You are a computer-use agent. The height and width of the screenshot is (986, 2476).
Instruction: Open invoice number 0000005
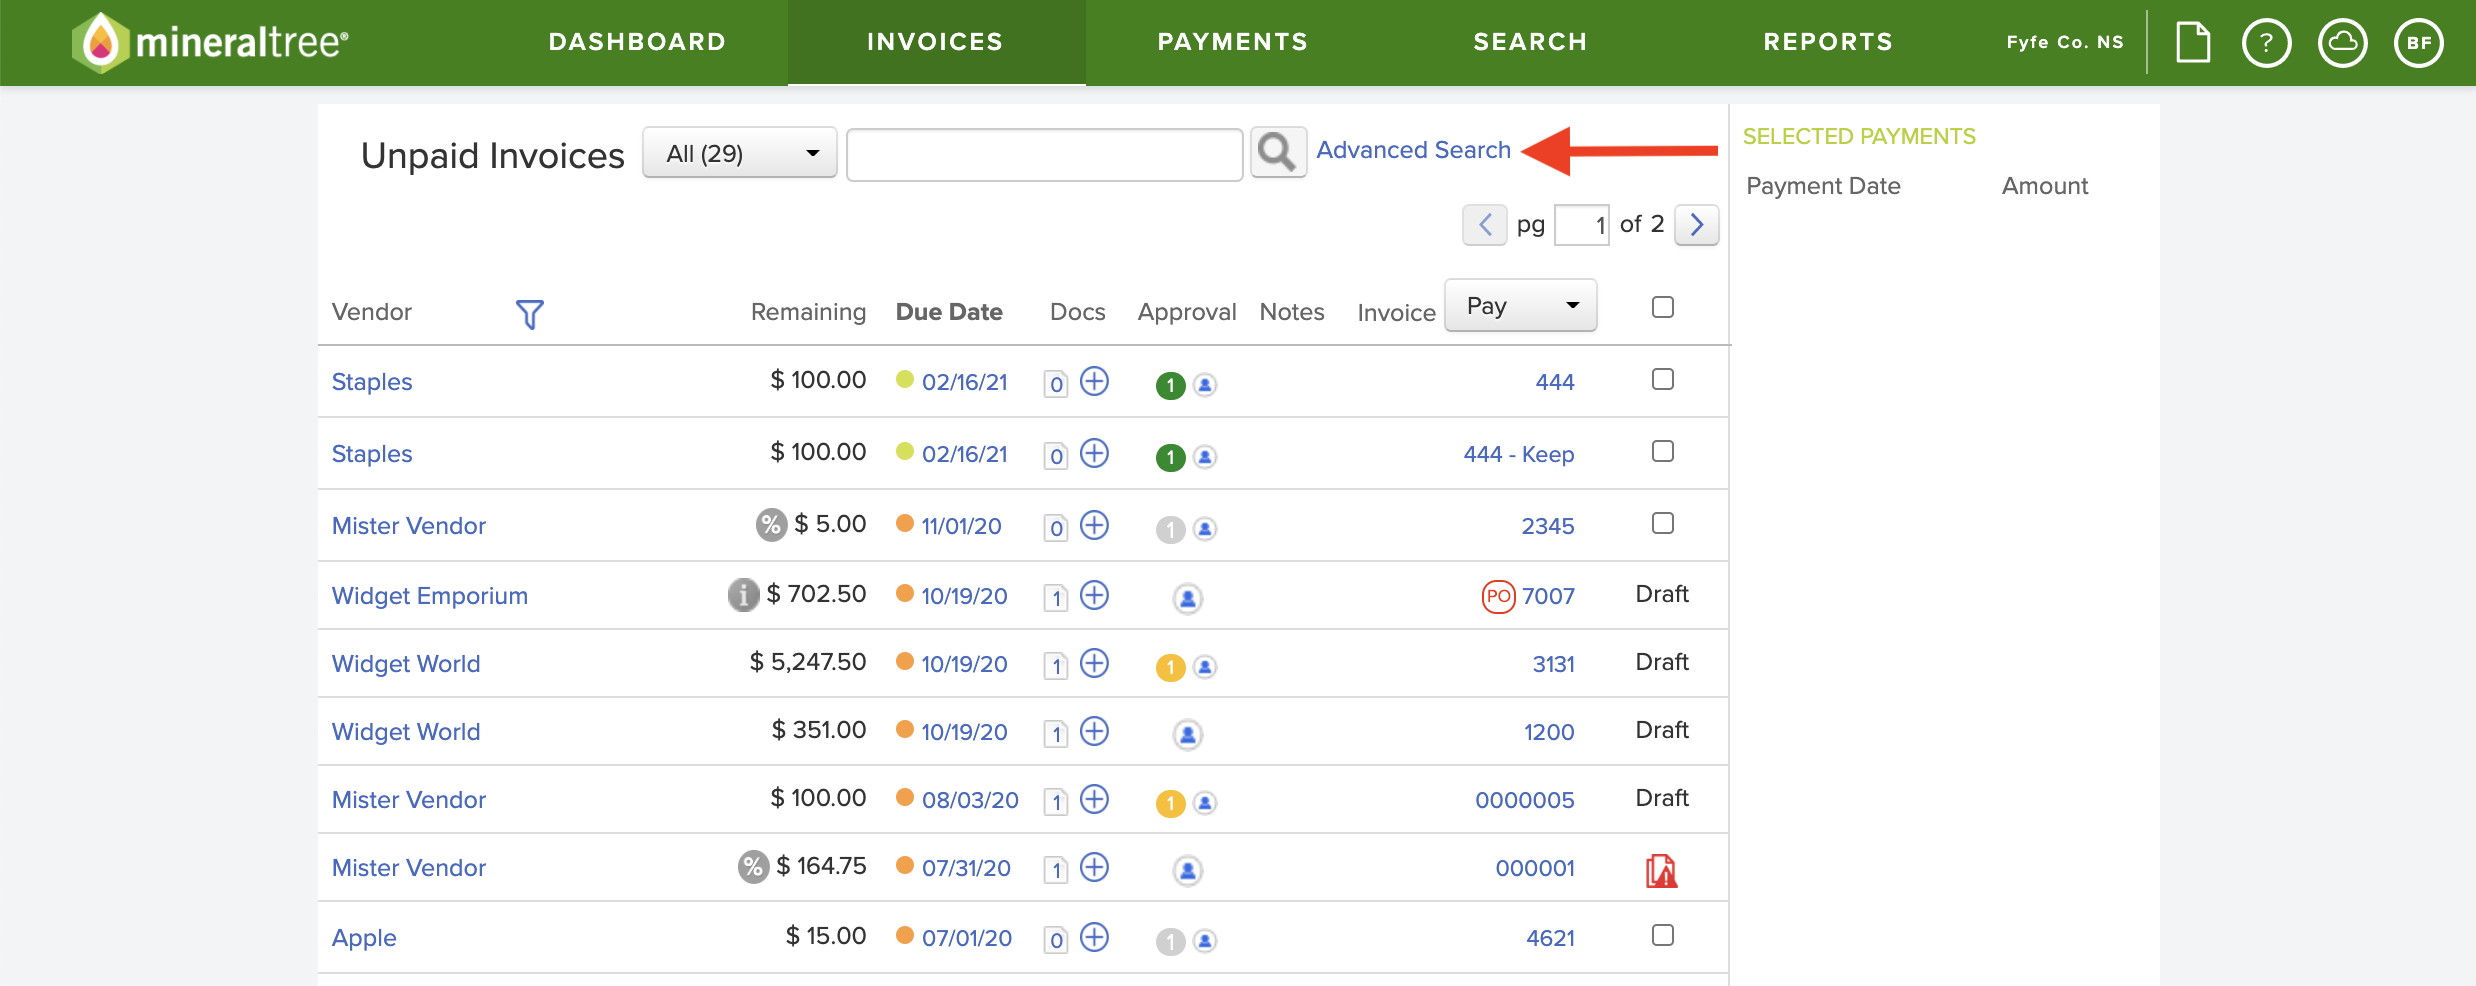pyautogui.click(x=1524, y=800)
